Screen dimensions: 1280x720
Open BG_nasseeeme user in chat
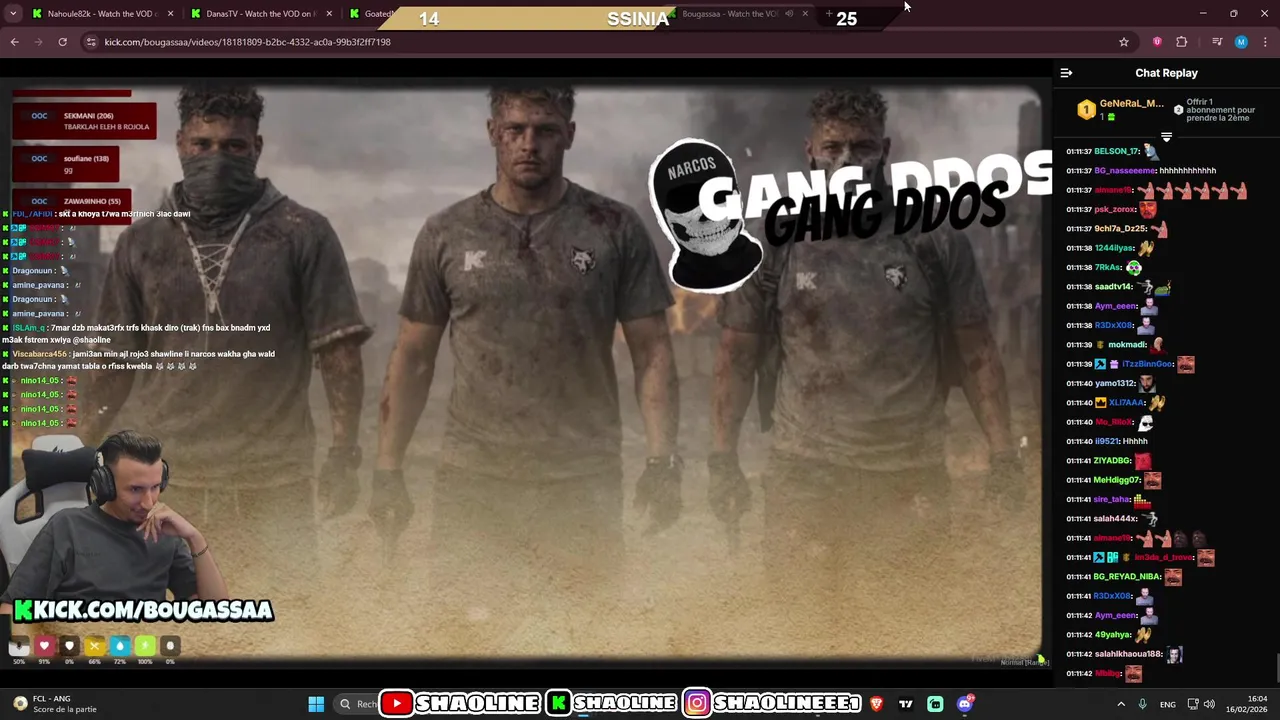tap(1125, 171)
